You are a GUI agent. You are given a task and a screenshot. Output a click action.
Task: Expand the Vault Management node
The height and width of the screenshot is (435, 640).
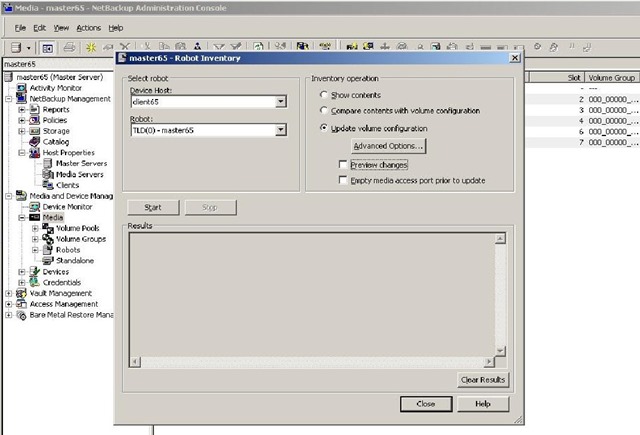coord(9,293)
